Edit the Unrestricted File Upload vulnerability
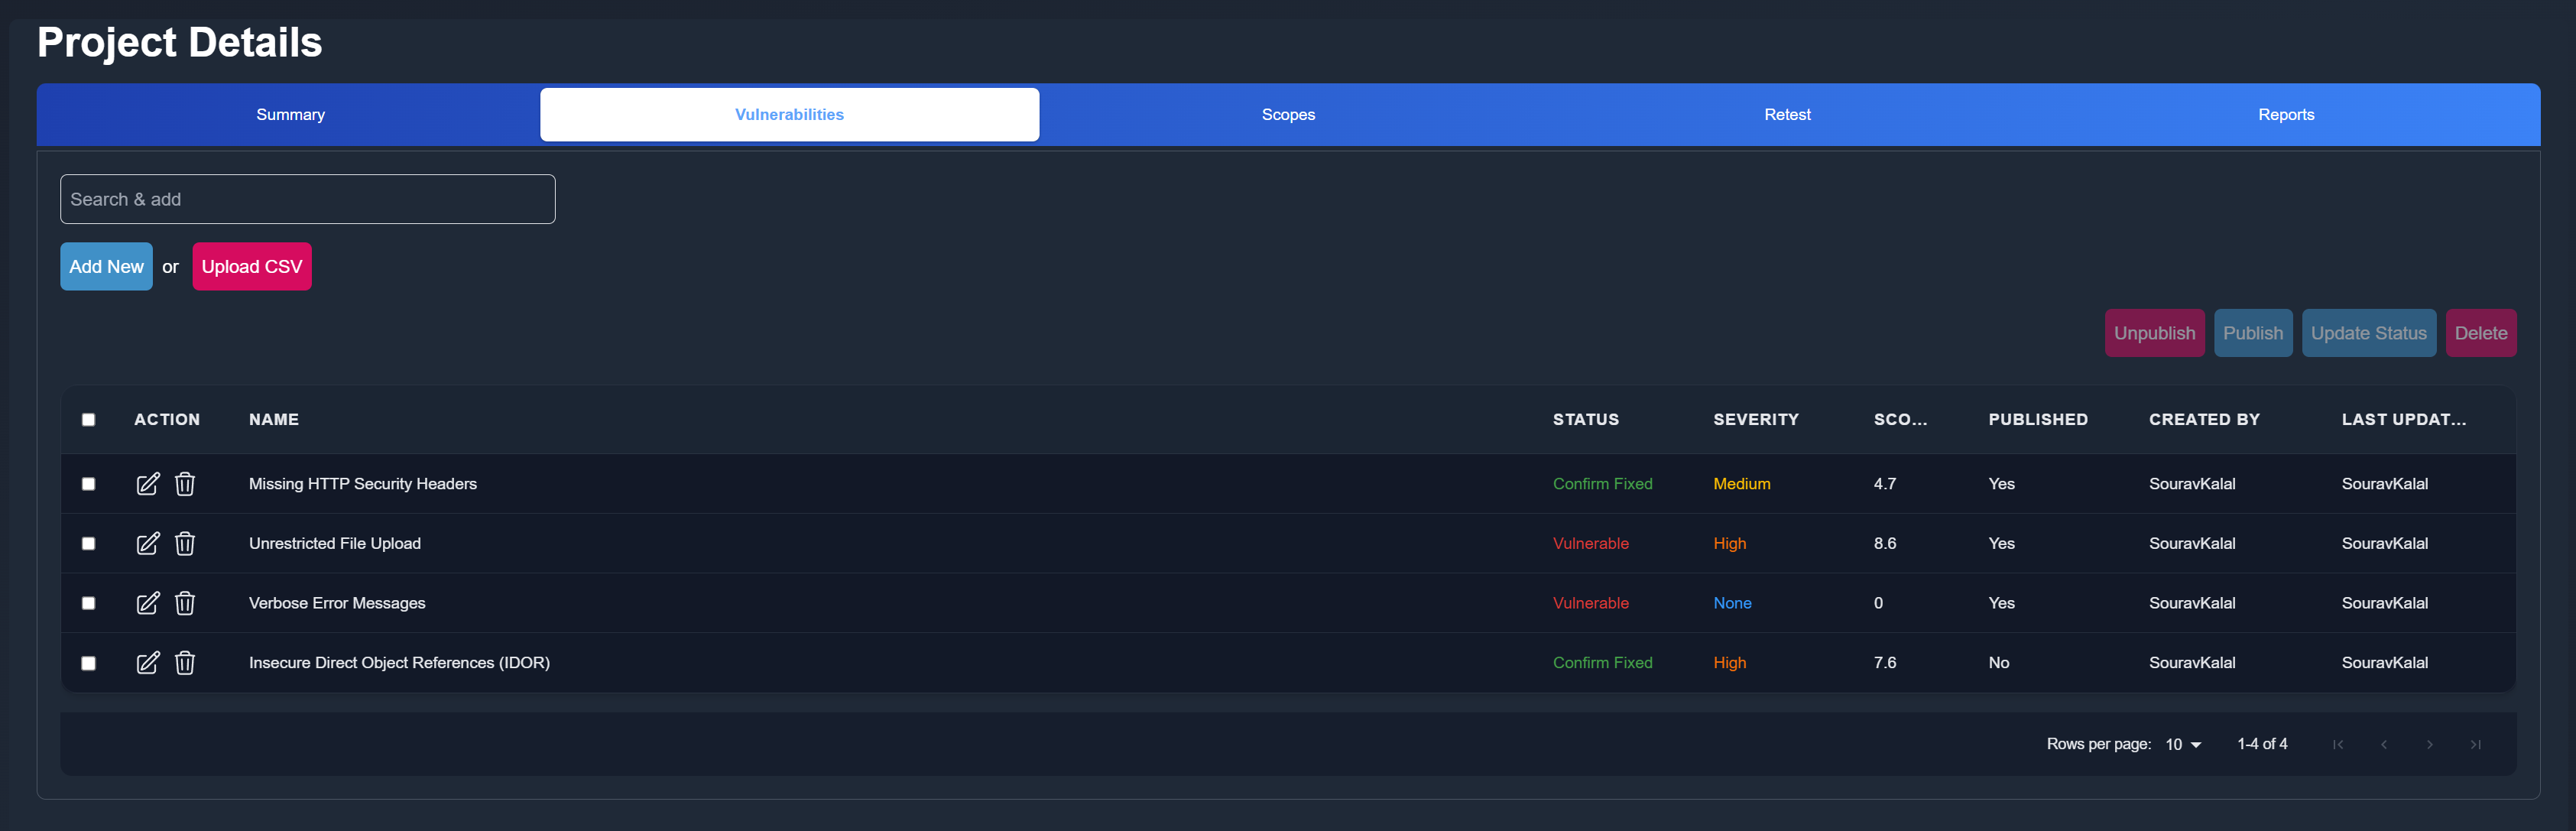The width and height of the screenshot is (2576, 831). click(148, 544)
